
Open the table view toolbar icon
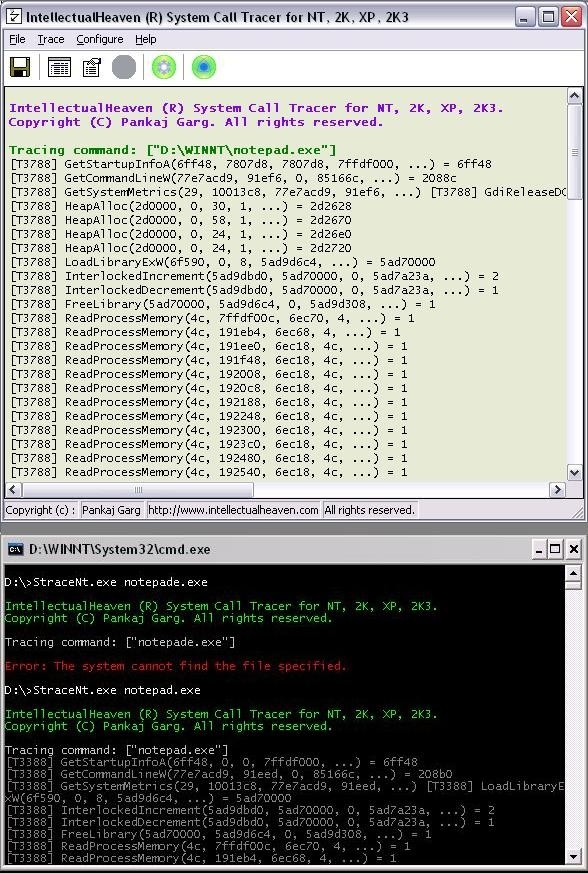59,67
